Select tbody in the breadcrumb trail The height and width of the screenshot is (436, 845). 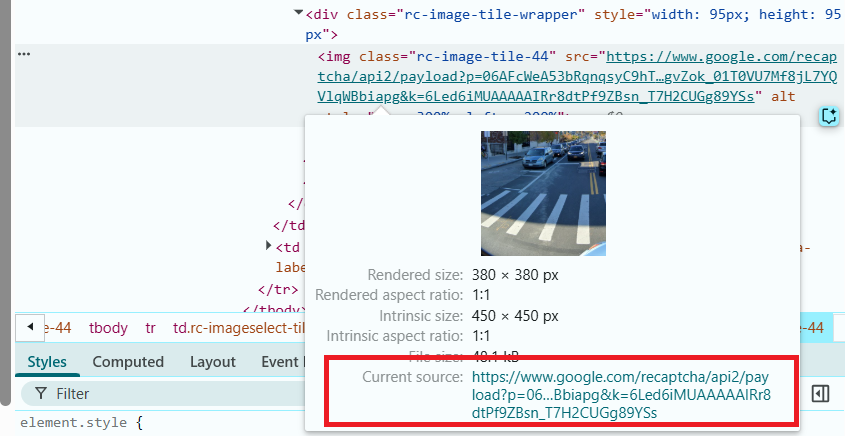point(108,328)
